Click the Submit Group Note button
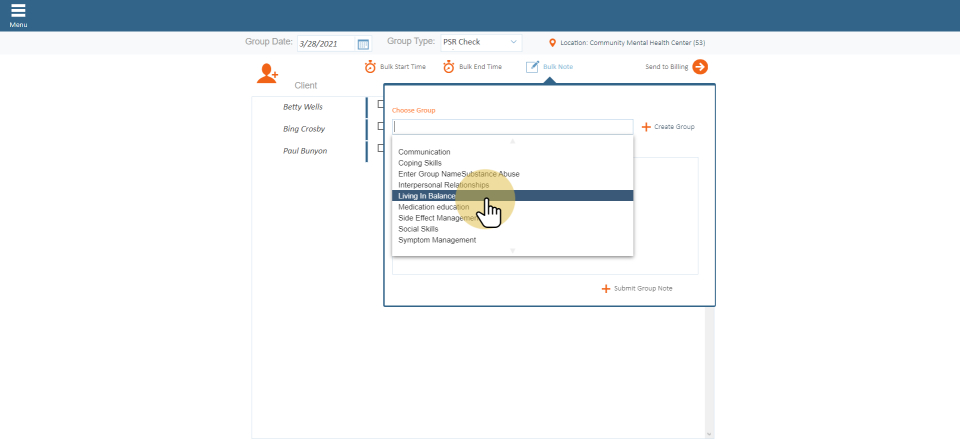The image size is (960, 442). [x=637, y=288]
